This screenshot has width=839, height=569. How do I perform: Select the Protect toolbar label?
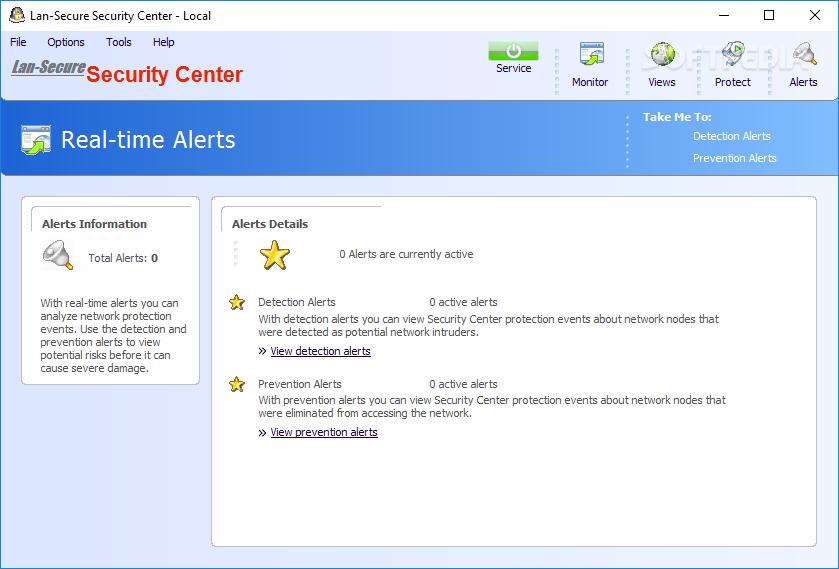pyautogui.click(x=733, y=82)
